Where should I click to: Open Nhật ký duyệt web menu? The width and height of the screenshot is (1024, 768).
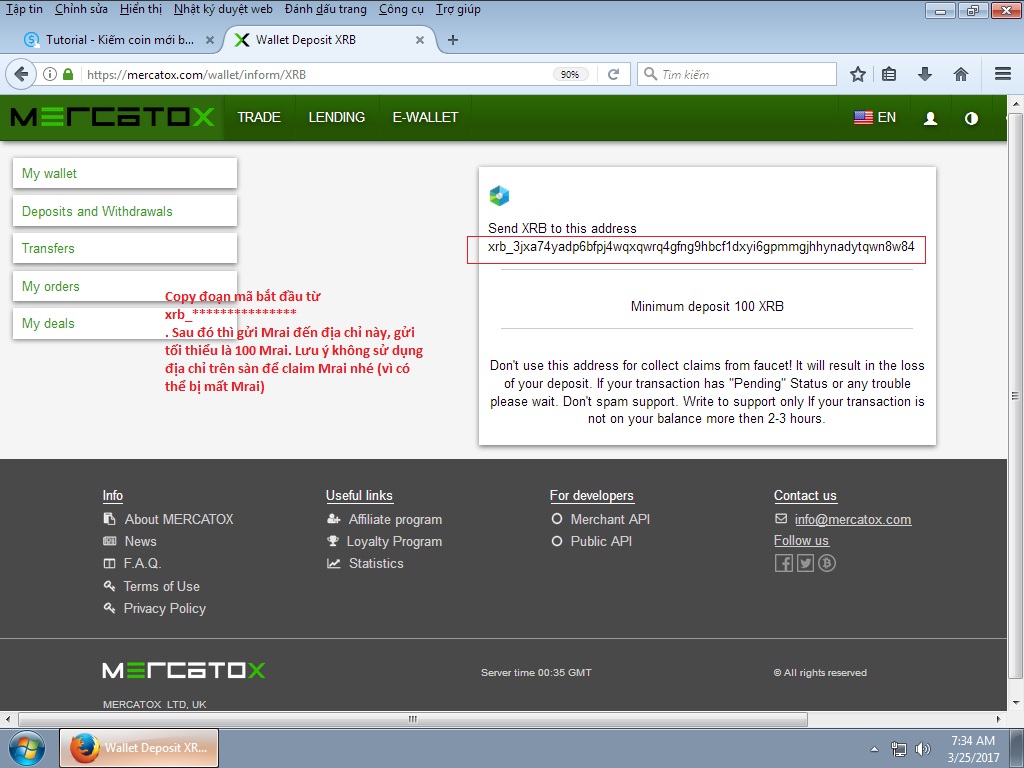pos(223,9)
